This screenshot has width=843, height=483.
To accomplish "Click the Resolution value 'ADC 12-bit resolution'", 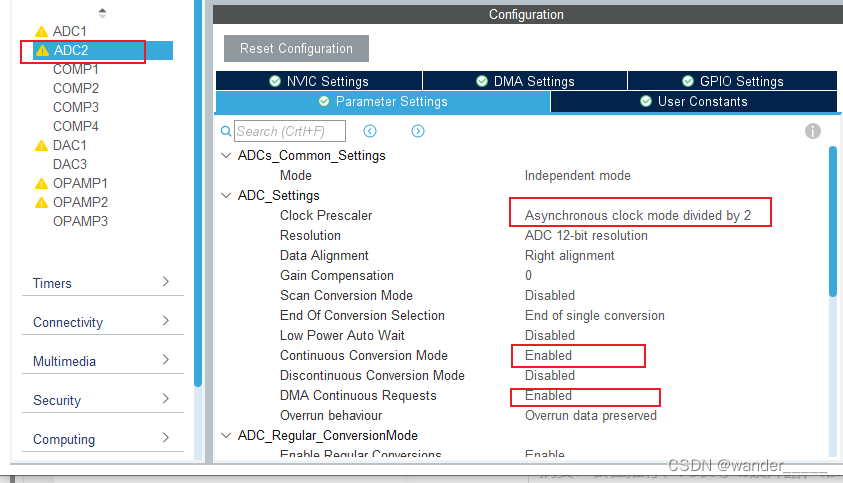I will 586,235.
